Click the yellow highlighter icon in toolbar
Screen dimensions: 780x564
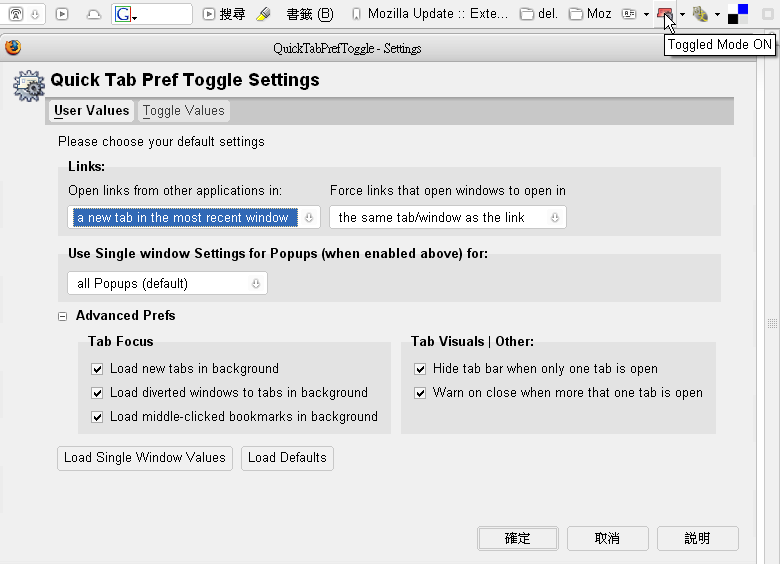pyautogui.click(x=264, y=14)
